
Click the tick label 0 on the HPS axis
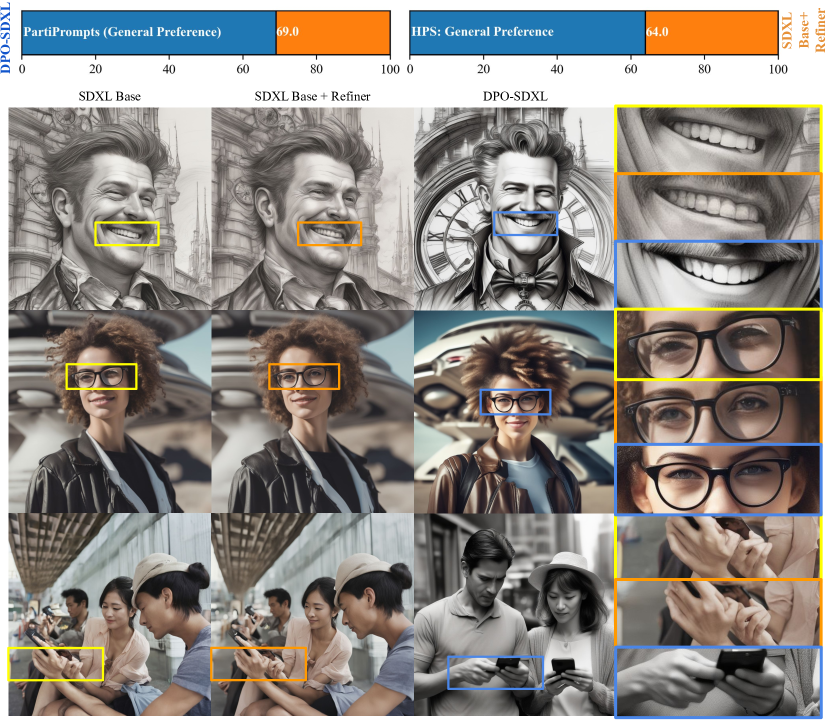tap(410, 69)
